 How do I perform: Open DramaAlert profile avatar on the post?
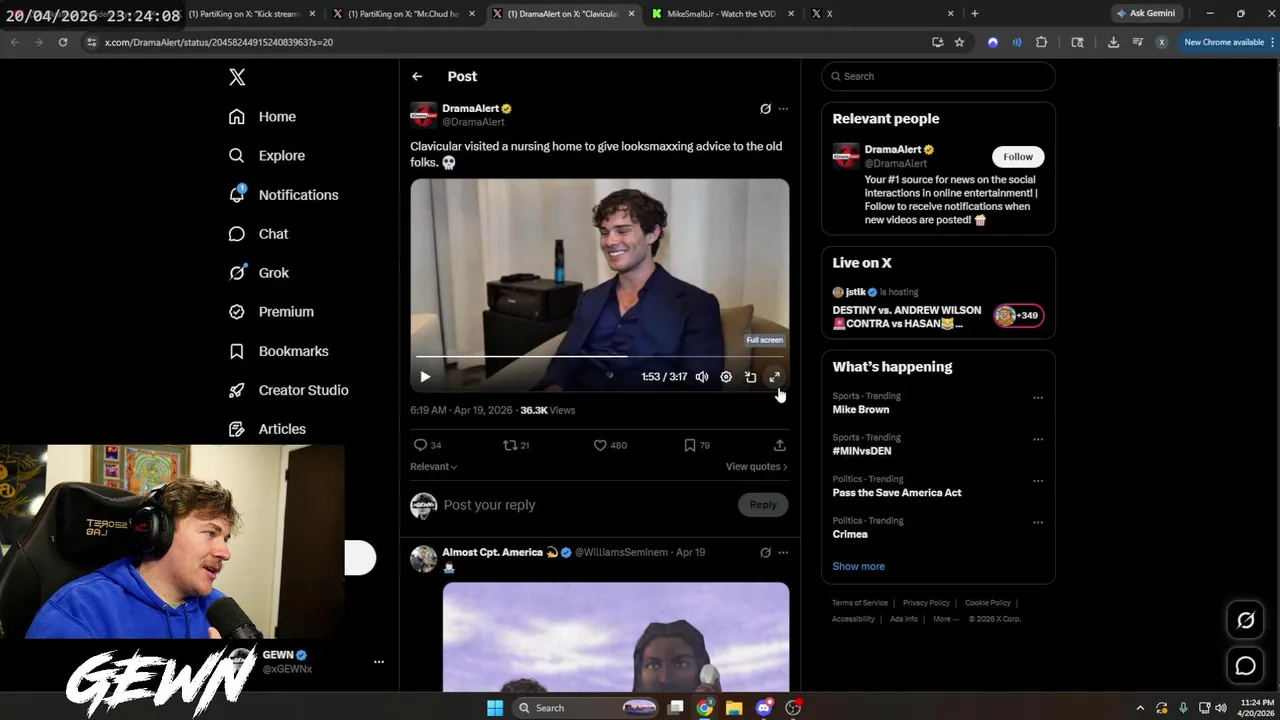[x=424, y=114]
